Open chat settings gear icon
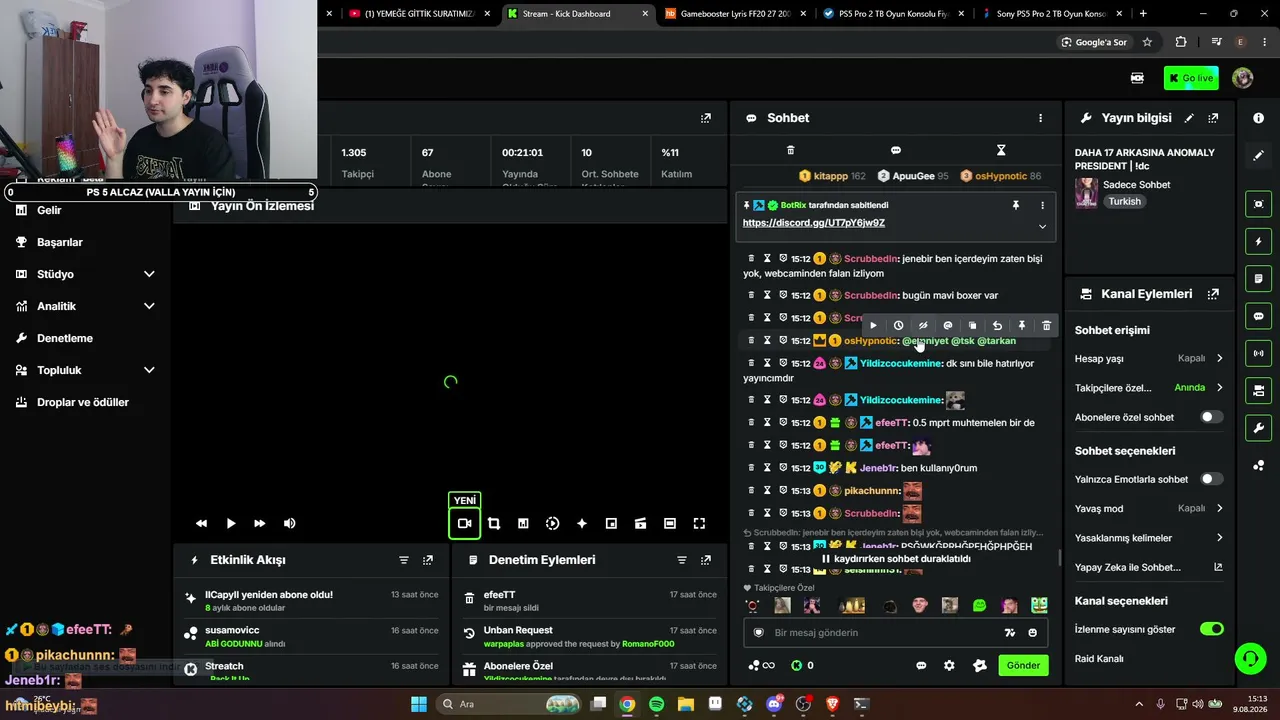1280x720 pixels. tap(949, 665)
